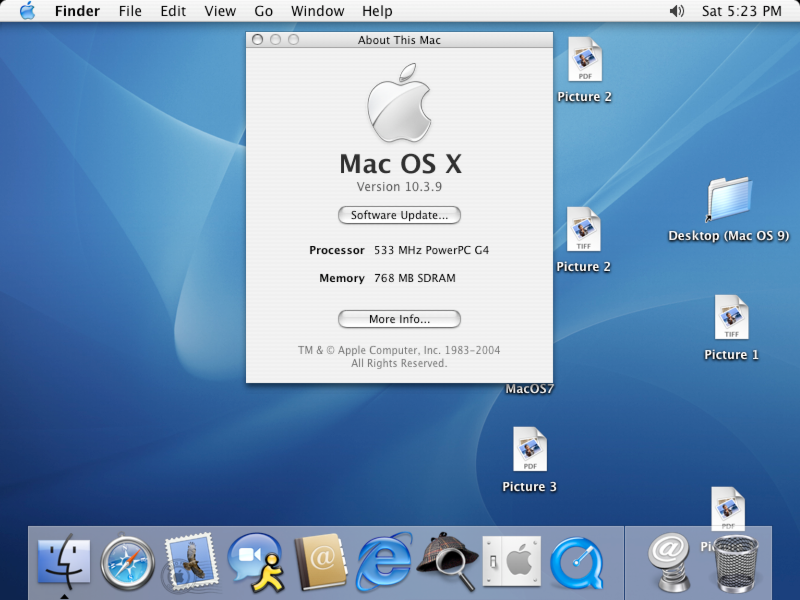Click the Version 10.3.9 text
Image resolution: width=800 pixels, height=600 pixels.
[x=399, y=187]
